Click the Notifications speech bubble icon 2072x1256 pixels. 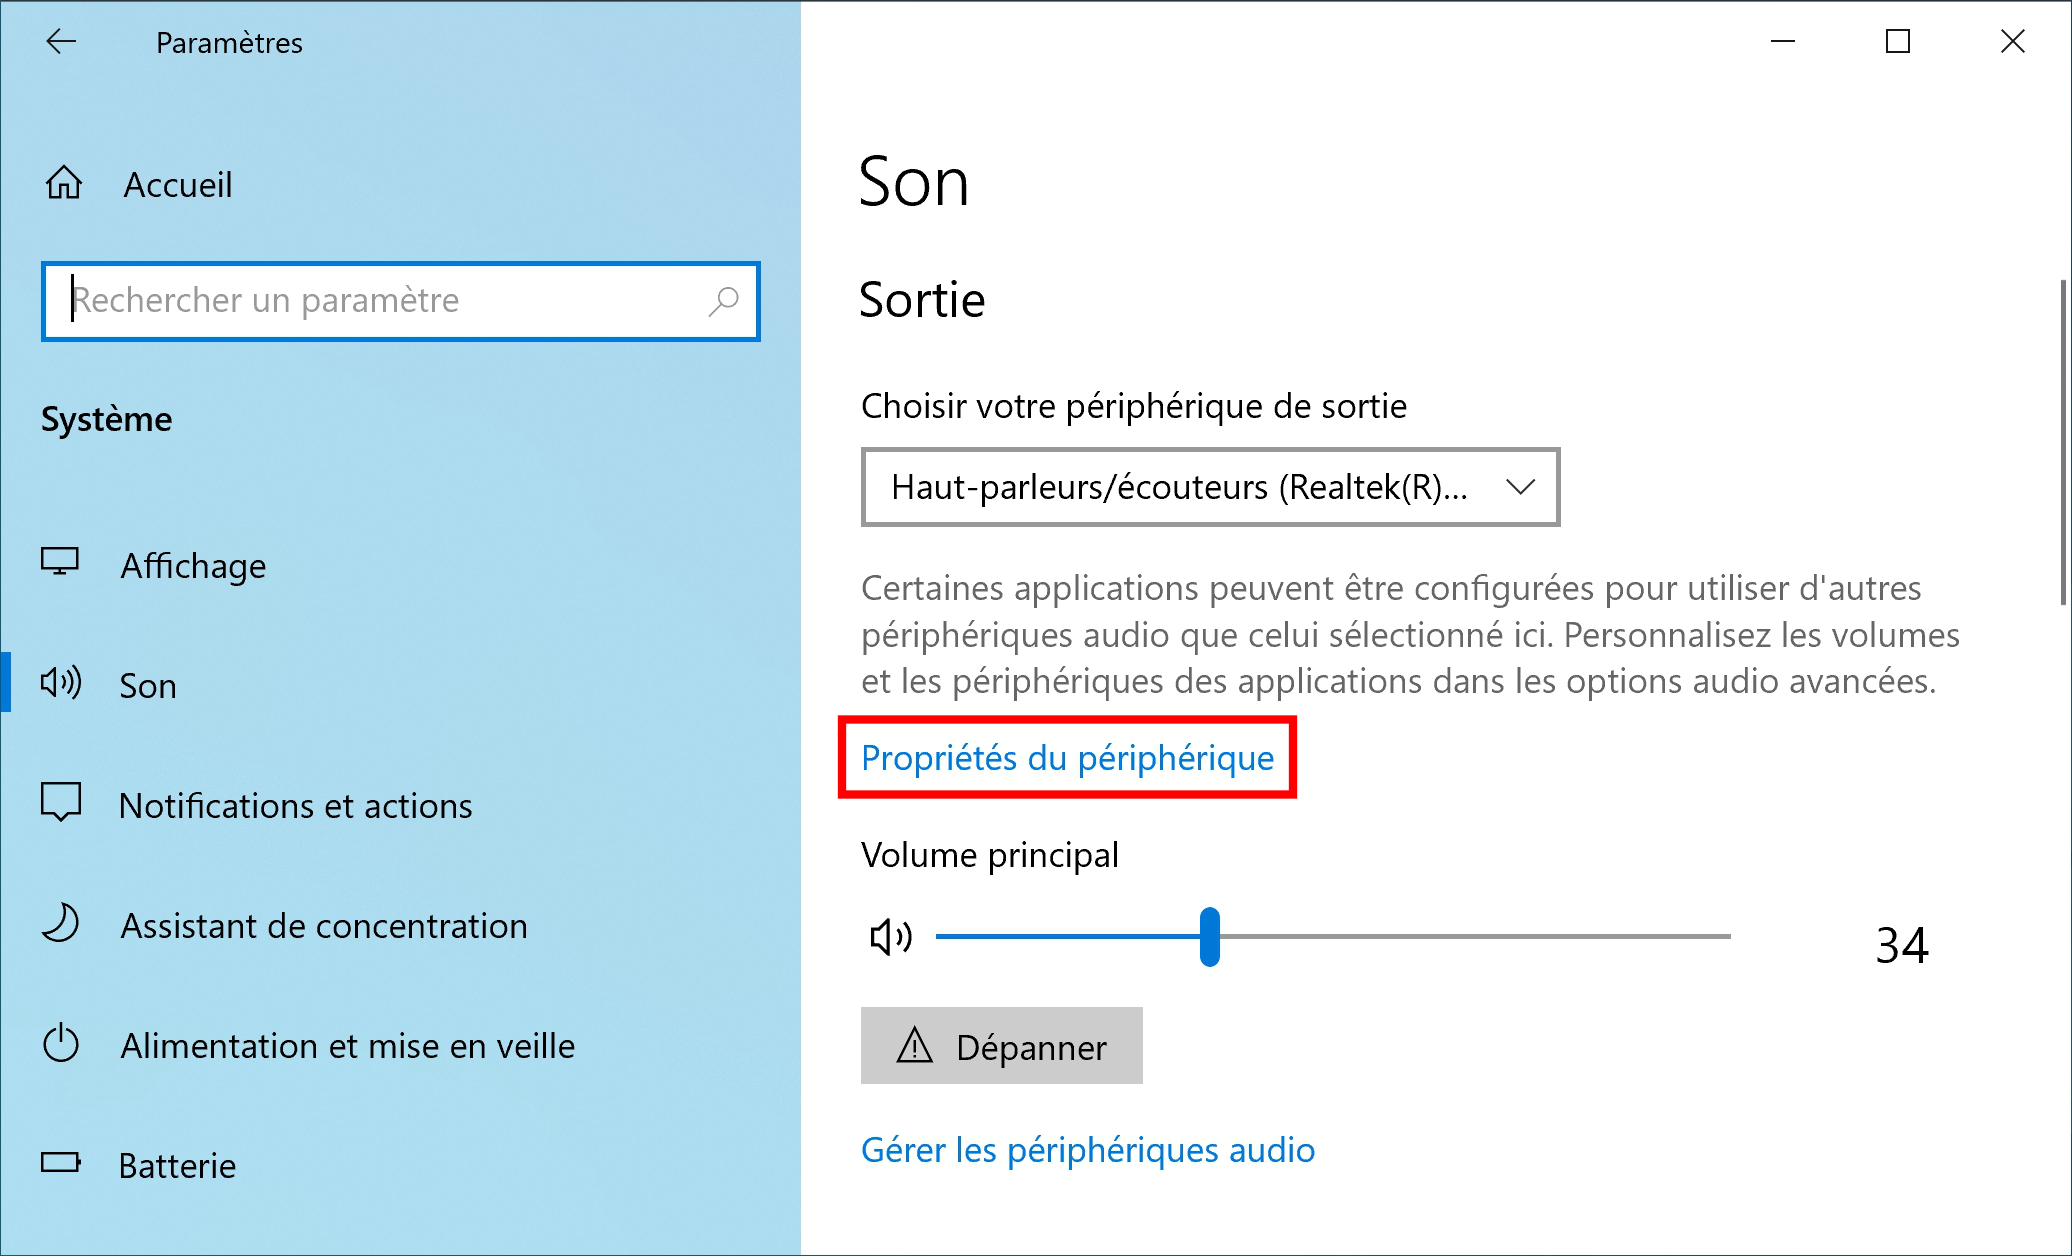click(61, 802)
